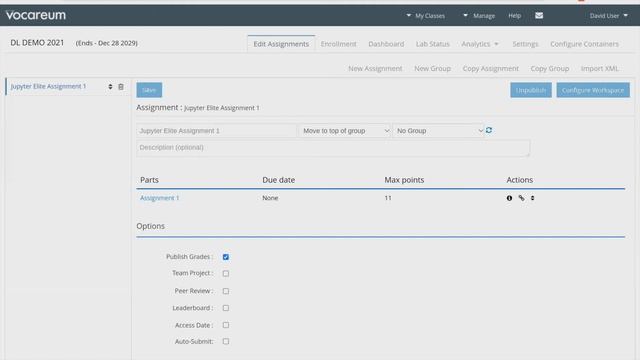Uncheck the Publish Grades checkbox
The image size is (640, 360).
[x=226, y=257]
